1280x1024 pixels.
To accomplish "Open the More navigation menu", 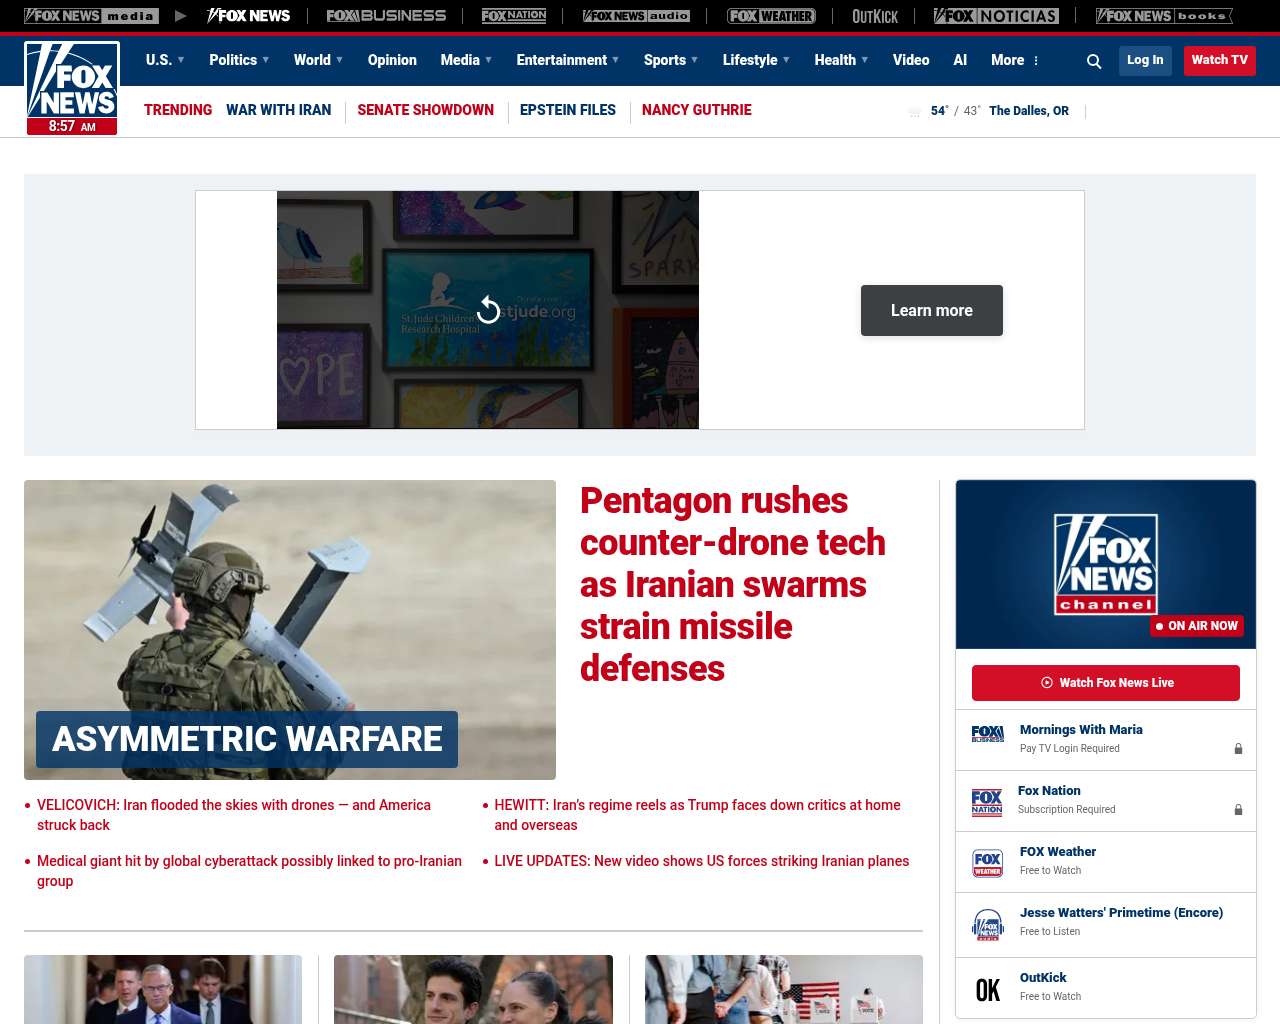I will [x=1015, y=60].
